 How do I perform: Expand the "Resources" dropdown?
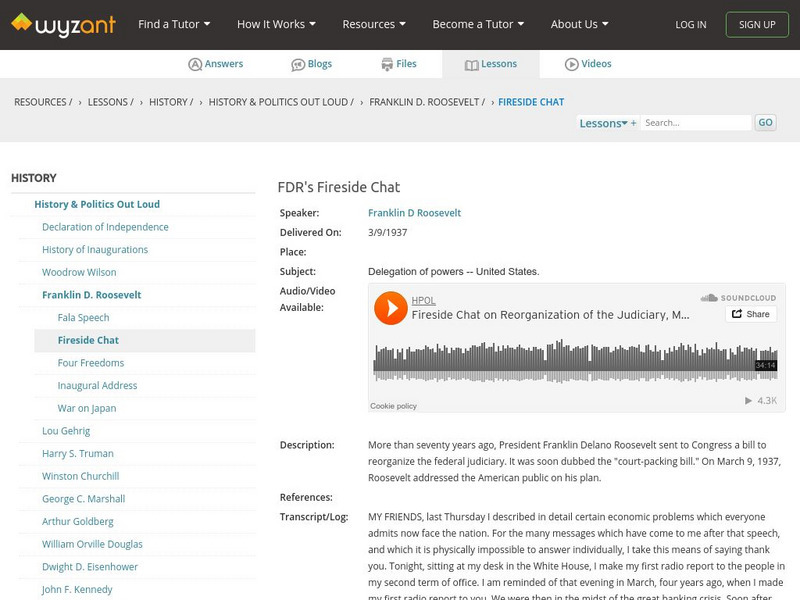(x=374, y=24)
